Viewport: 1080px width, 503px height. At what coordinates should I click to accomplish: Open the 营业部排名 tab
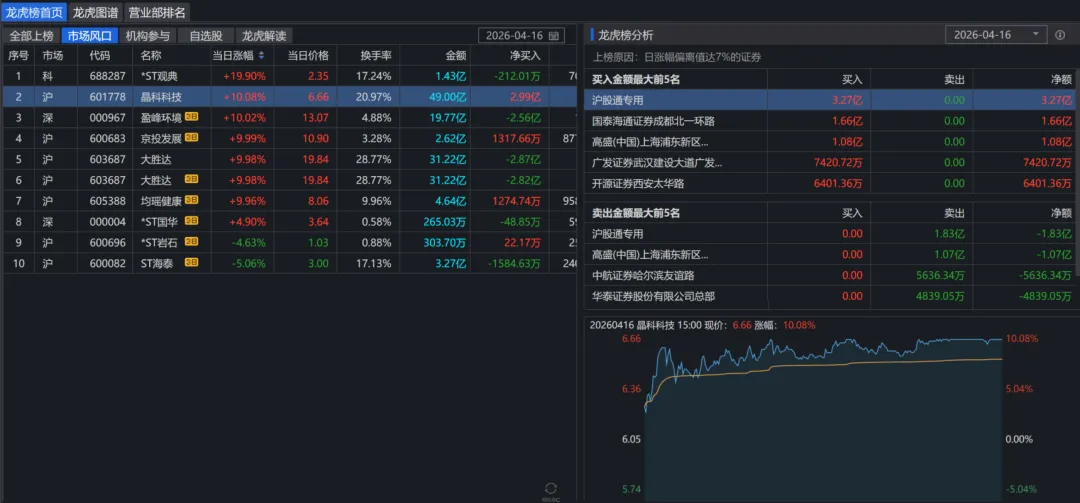point(156,12)
